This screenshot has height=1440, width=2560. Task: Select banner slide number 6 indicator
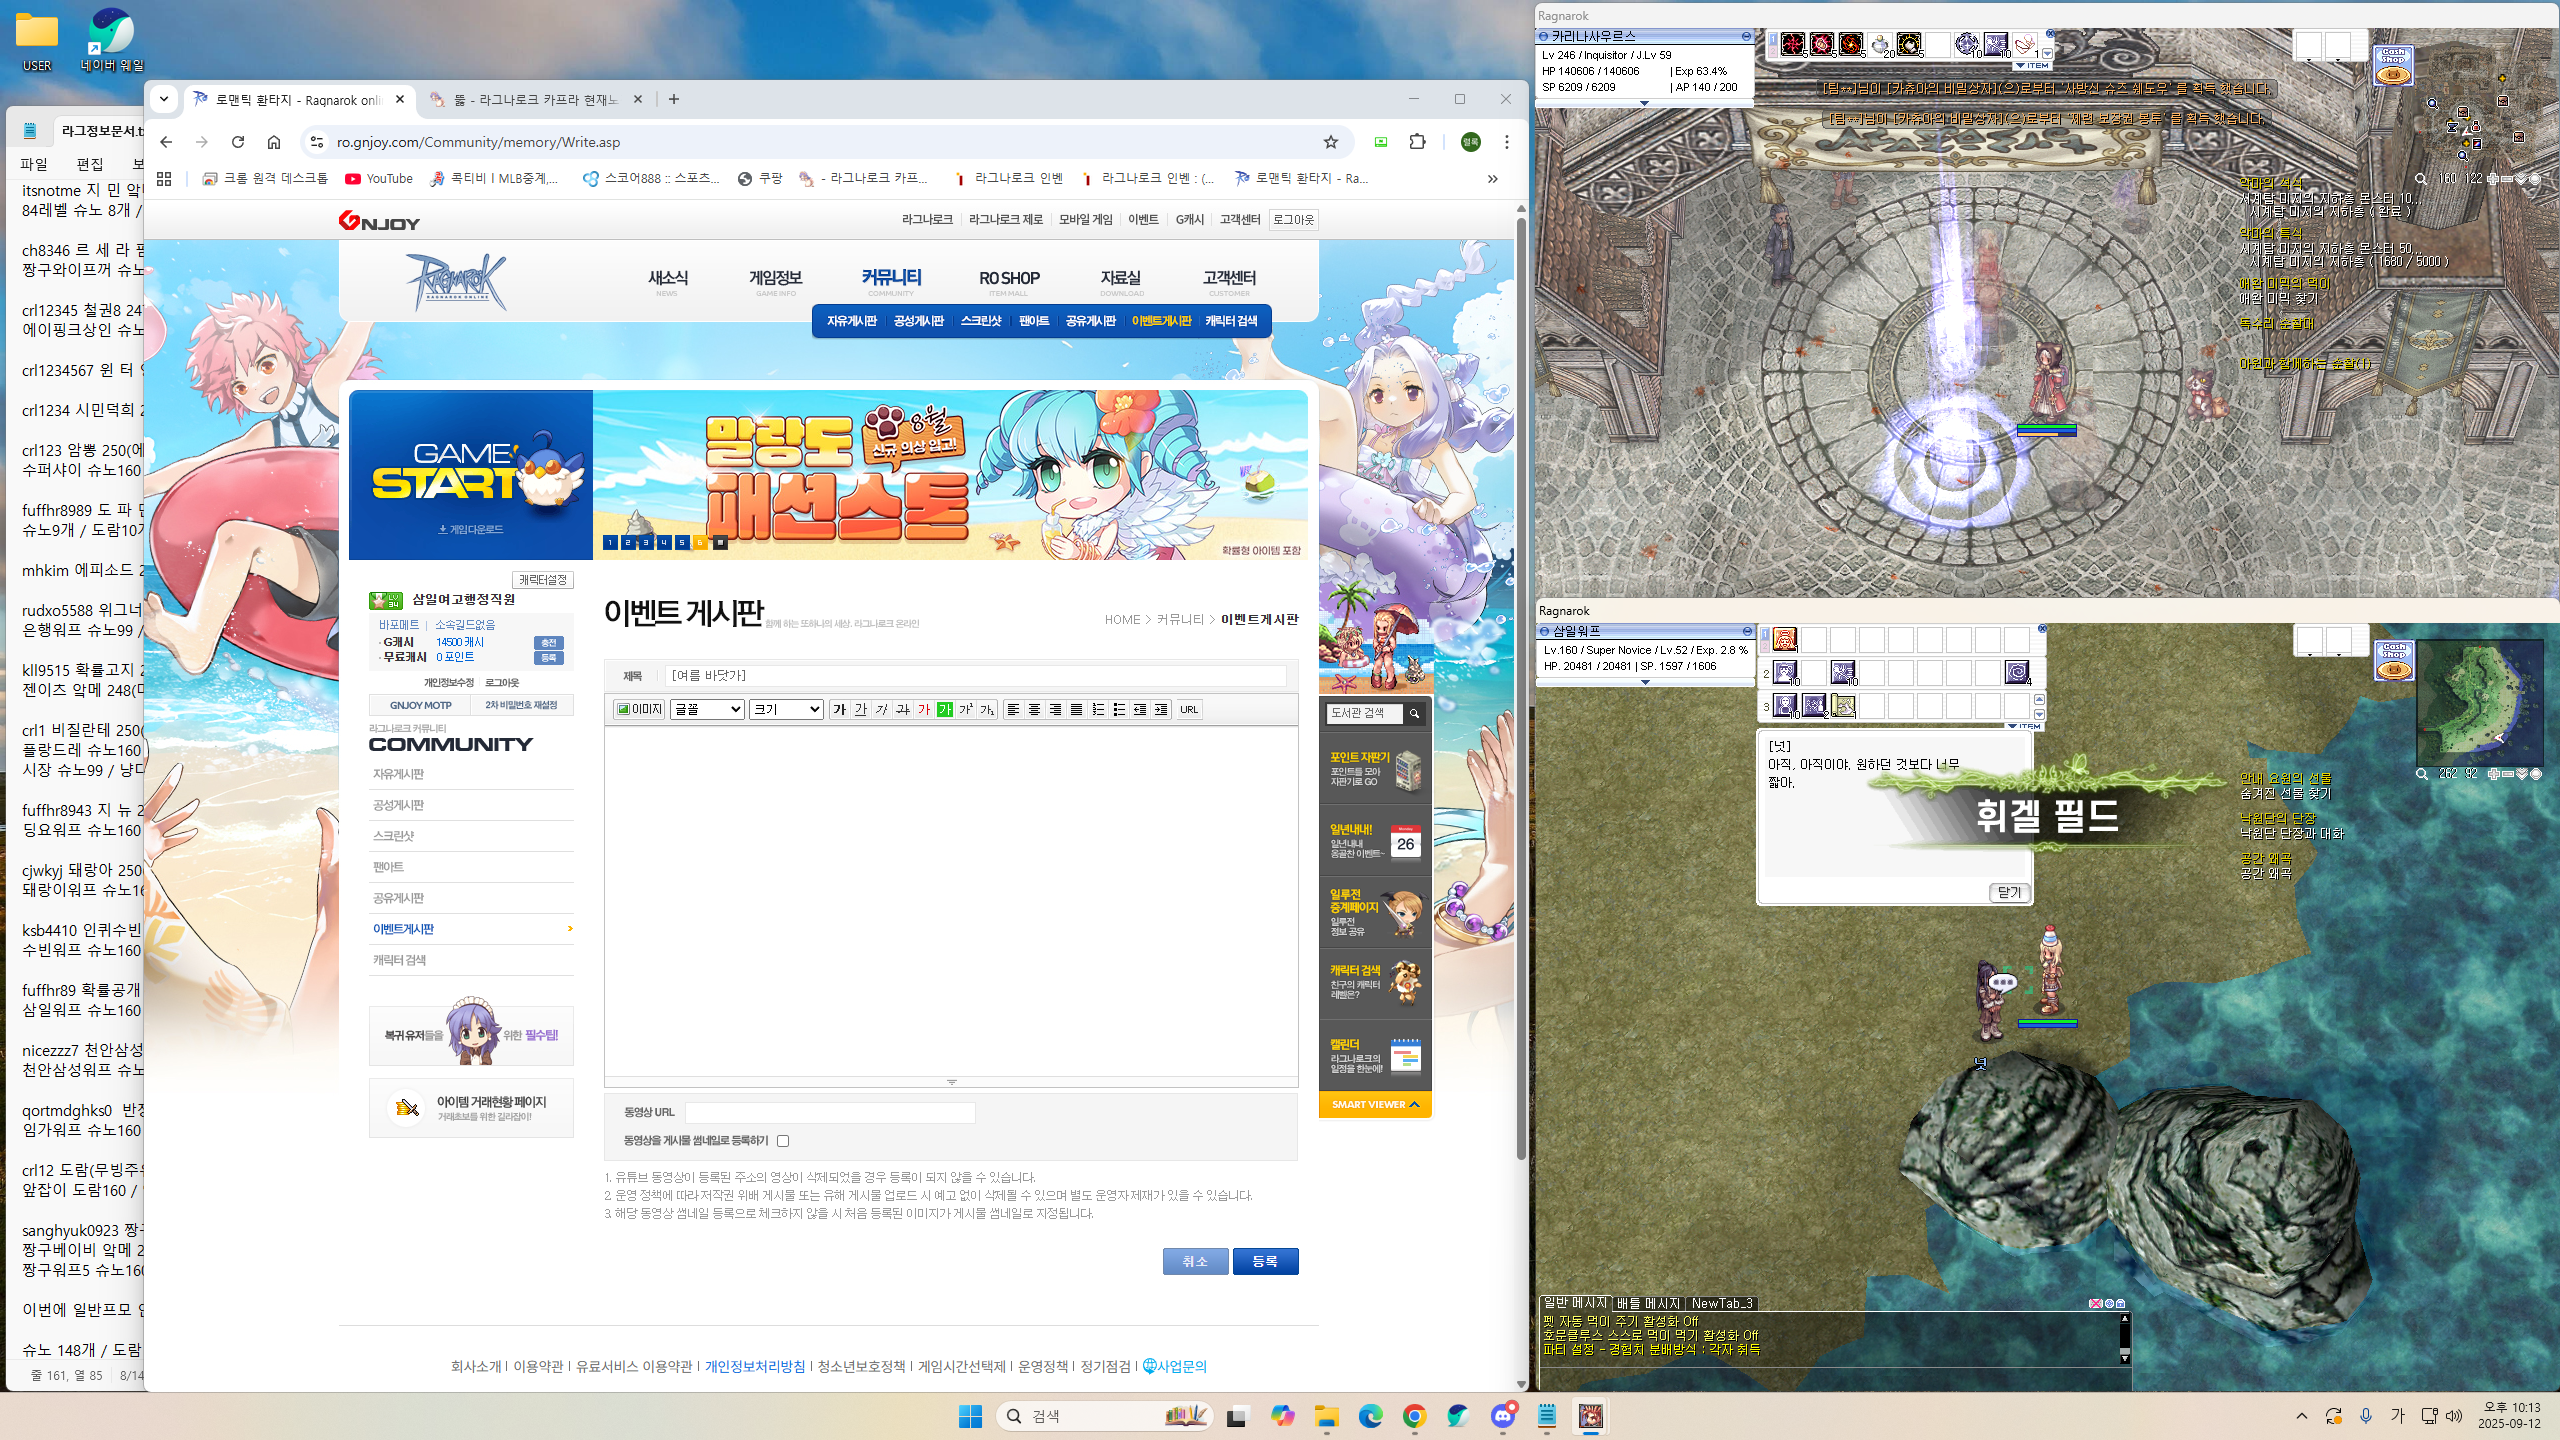[700, 543]
